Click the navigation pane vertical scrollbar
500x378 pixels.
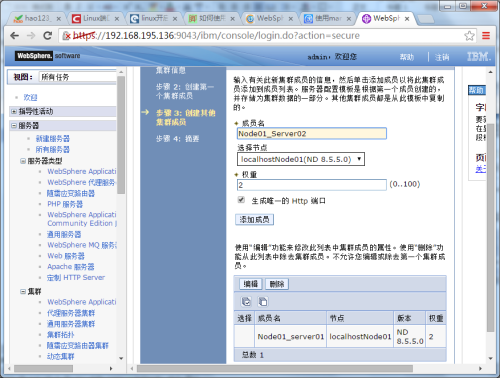121,135
